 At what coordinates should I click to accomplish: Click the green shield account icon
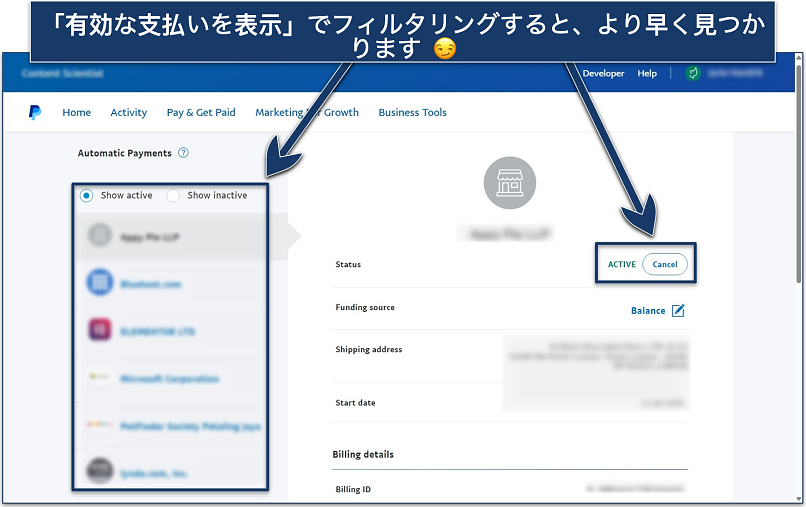[x=692, y=74]
